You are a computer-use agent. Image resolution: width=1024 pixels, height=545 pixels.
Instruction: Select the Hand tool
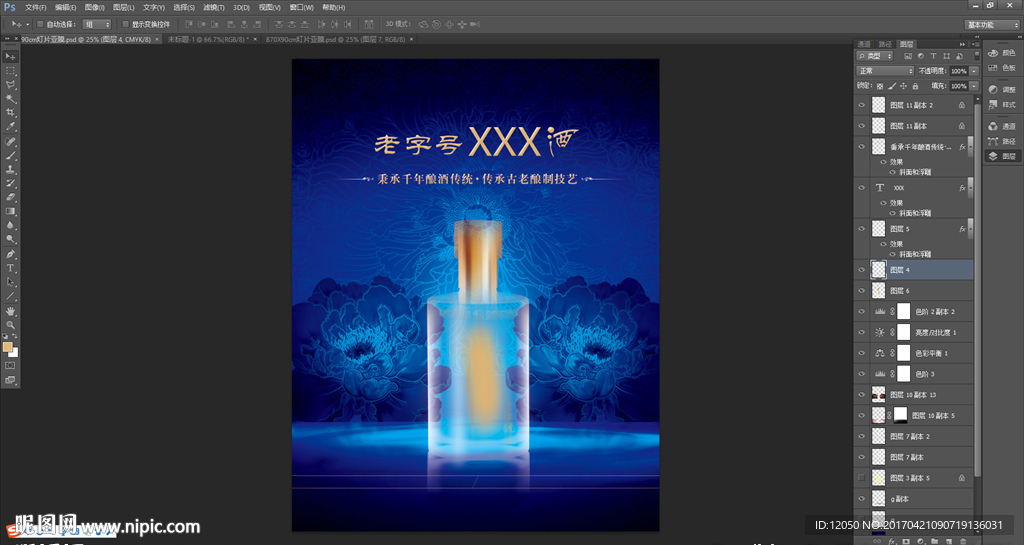[x=10, y=311]
